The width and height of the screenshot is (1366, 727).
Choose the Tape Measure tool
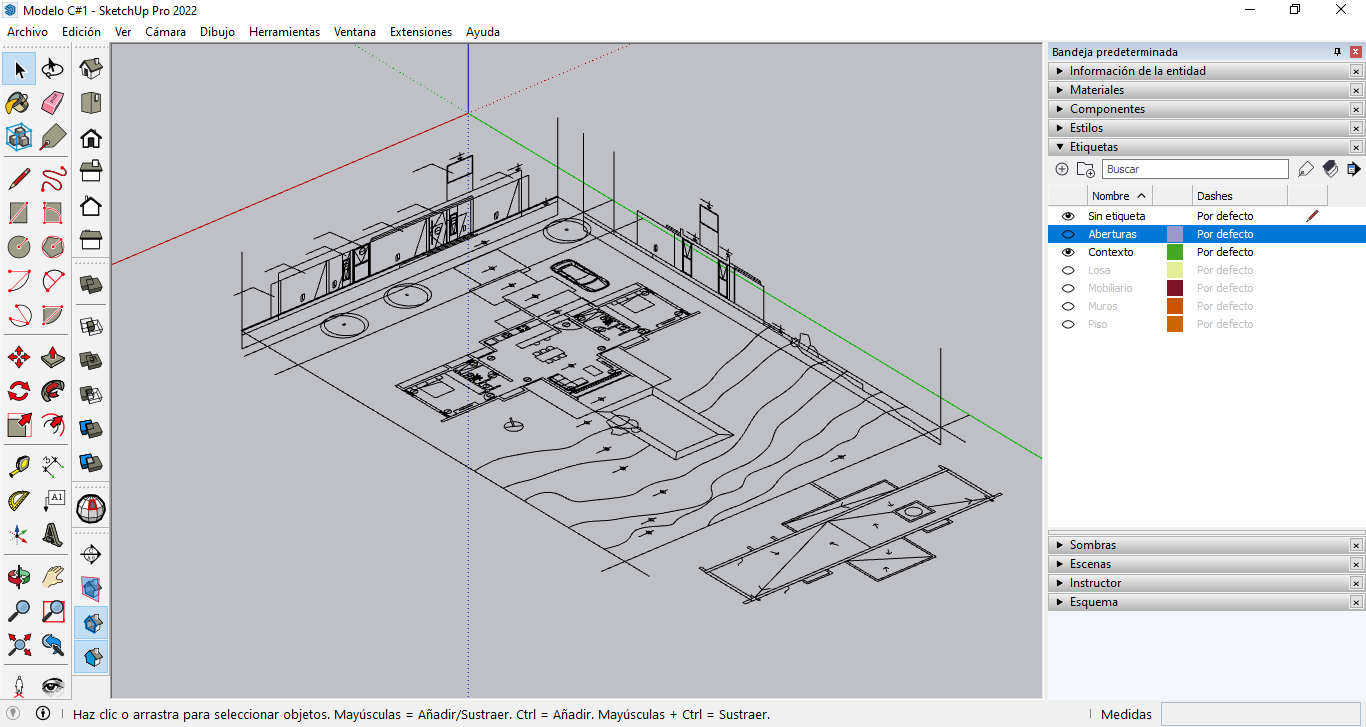(19, 466)
